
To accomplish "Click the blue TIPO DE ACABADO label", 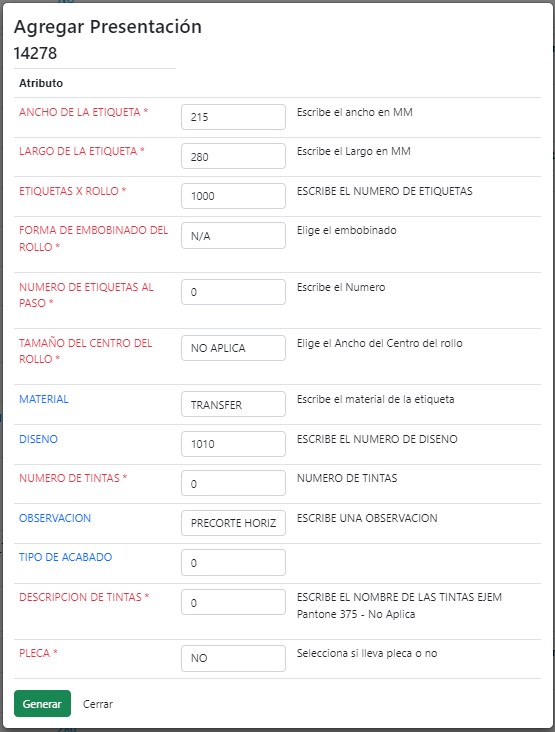I will coord(65,557).
